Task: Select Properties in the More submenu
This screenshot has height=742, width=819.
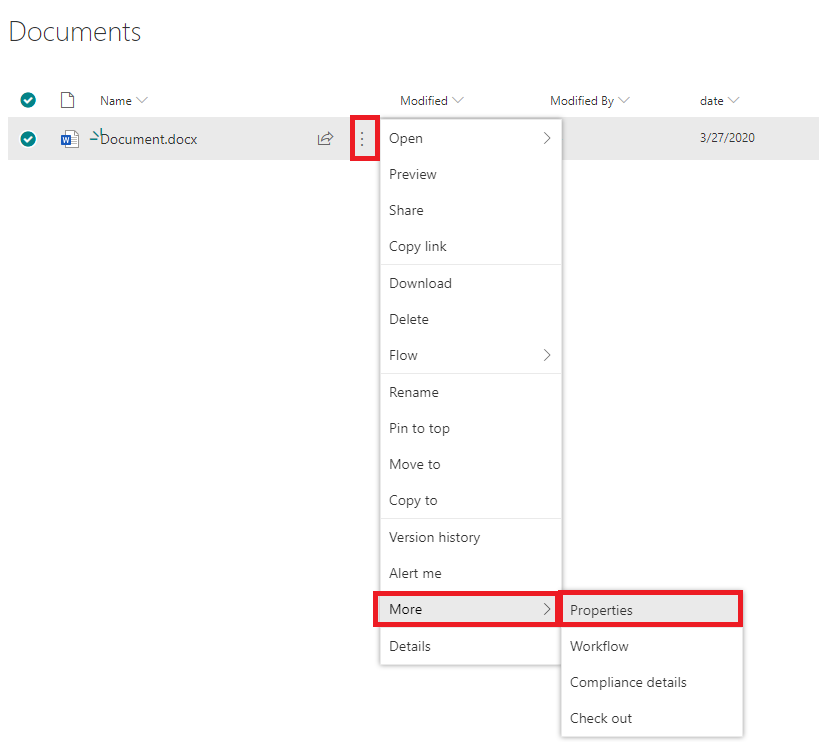Action: 650,609
